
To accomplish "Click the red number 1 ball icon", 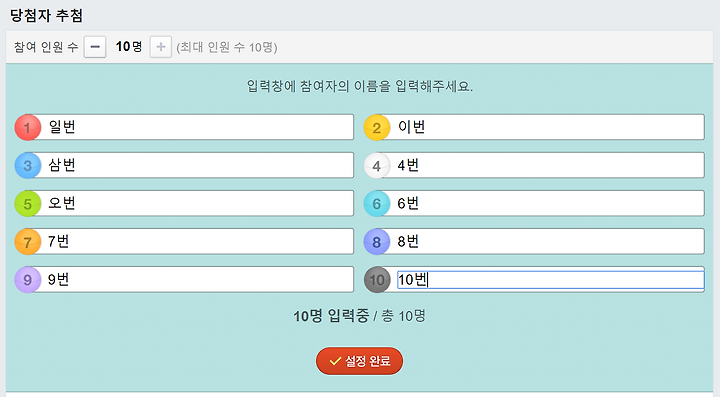I will (28, 127).
